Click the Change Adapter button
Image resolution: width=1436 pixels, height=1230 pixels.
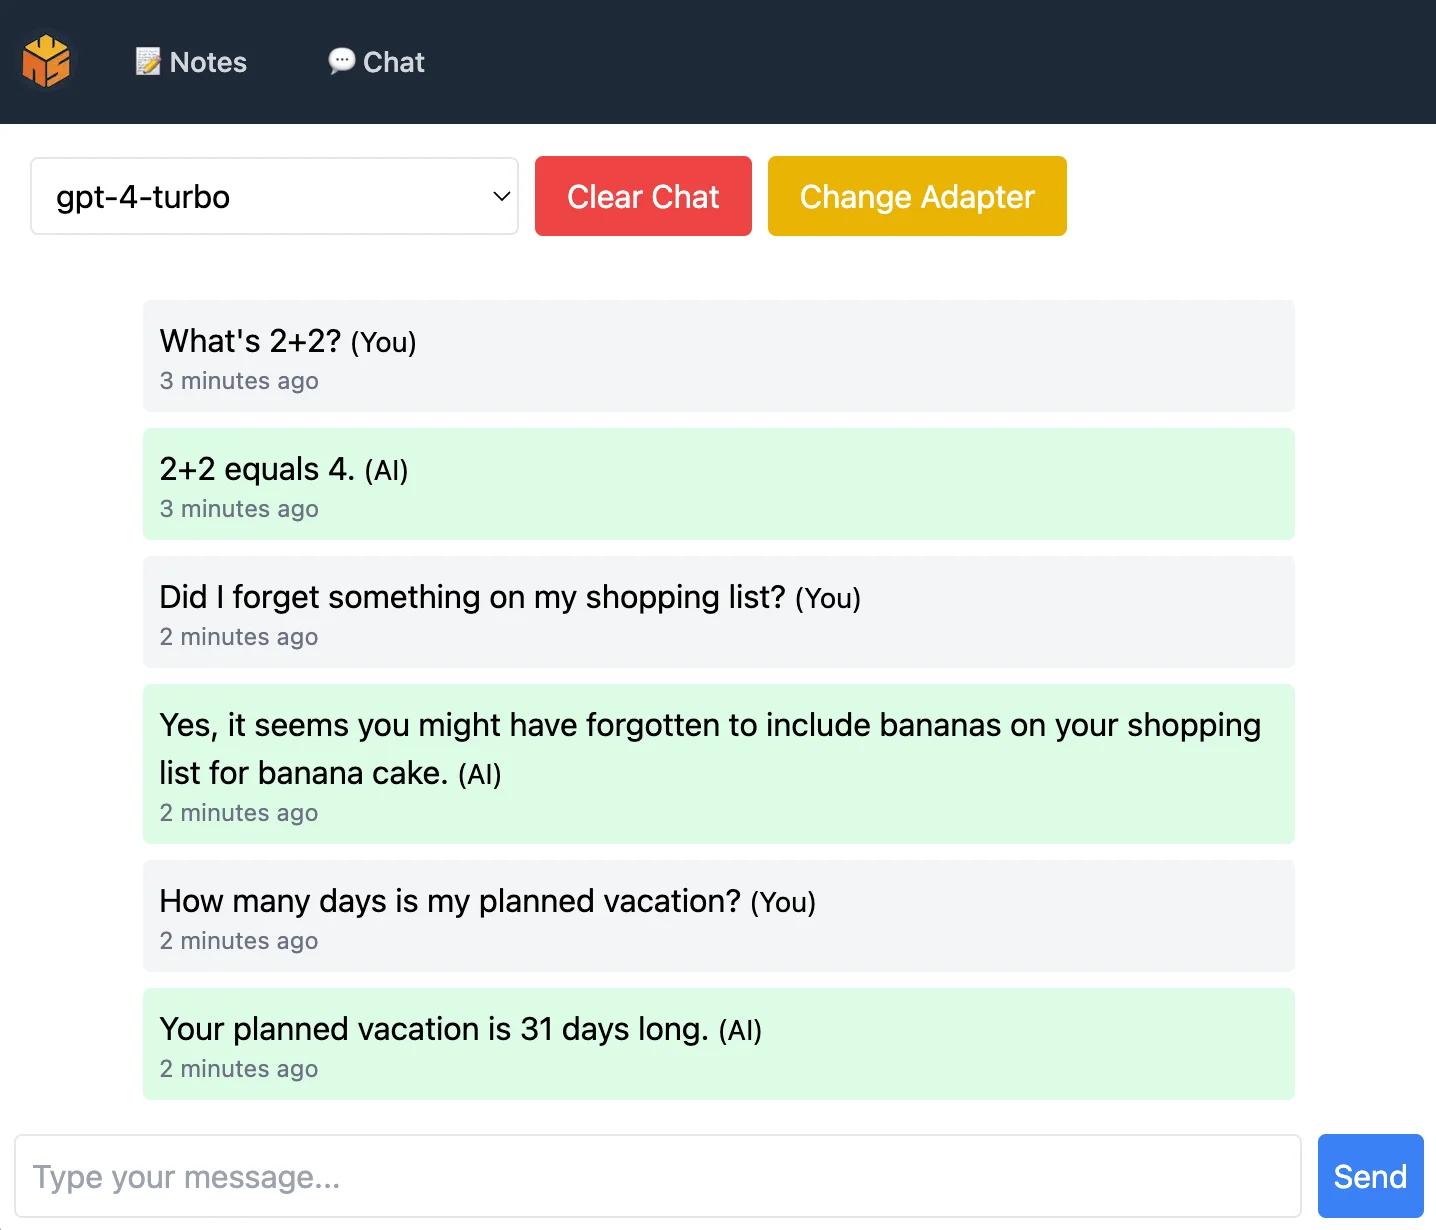tap(916, 196)
